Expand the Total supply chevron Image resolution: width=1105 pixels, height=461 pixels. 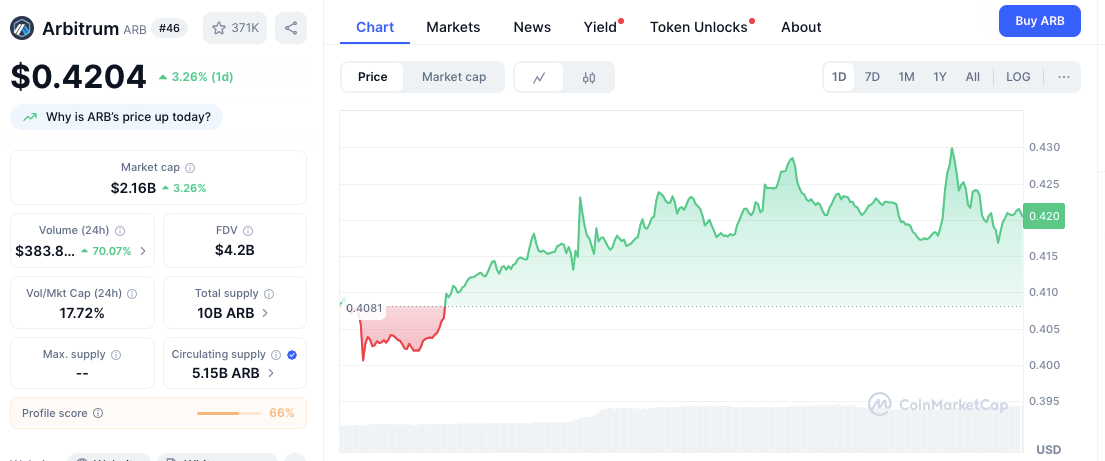(265, 313)
